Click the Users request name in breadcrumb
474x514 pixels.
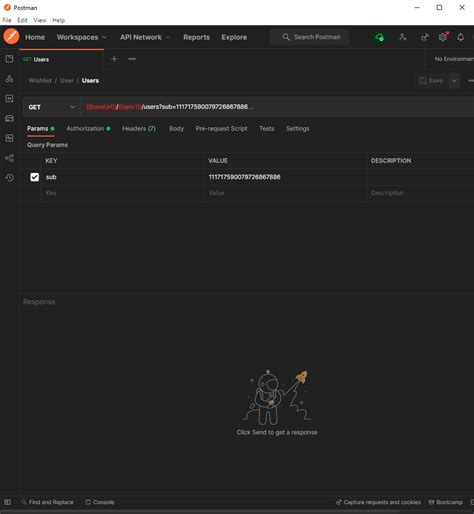point(90,81)
